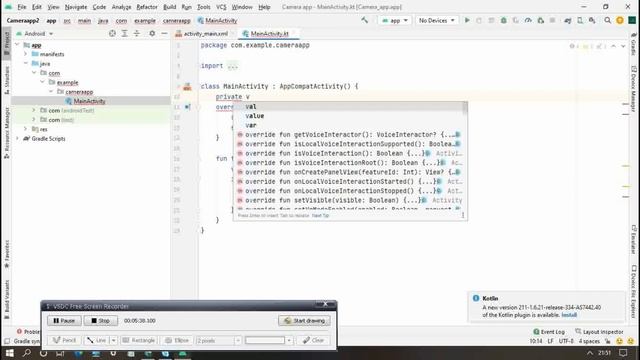The width and height of the screenshot is (640, 360).
Task: Open the app run configuration dropdown
Action: click(x=394, y=20)
